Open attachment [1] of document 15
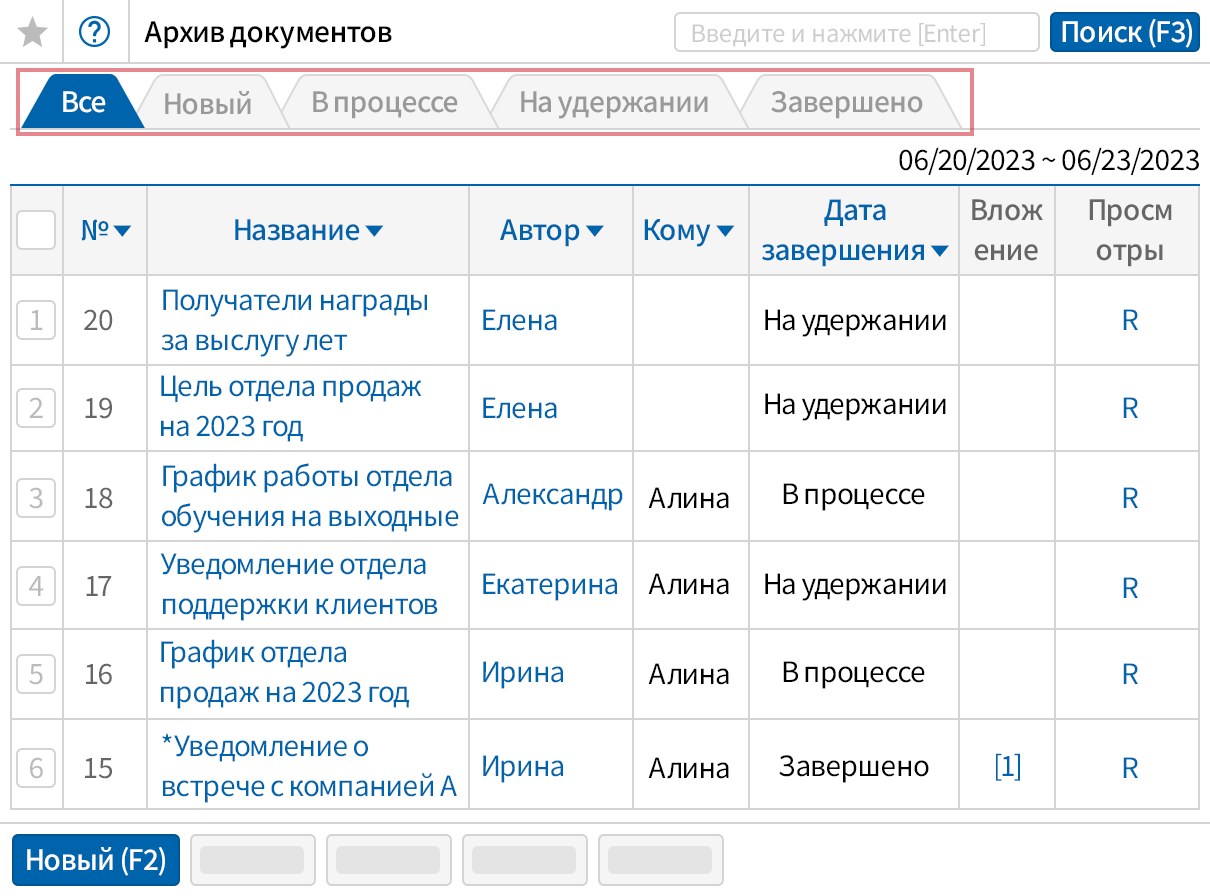 [1007, 766]
